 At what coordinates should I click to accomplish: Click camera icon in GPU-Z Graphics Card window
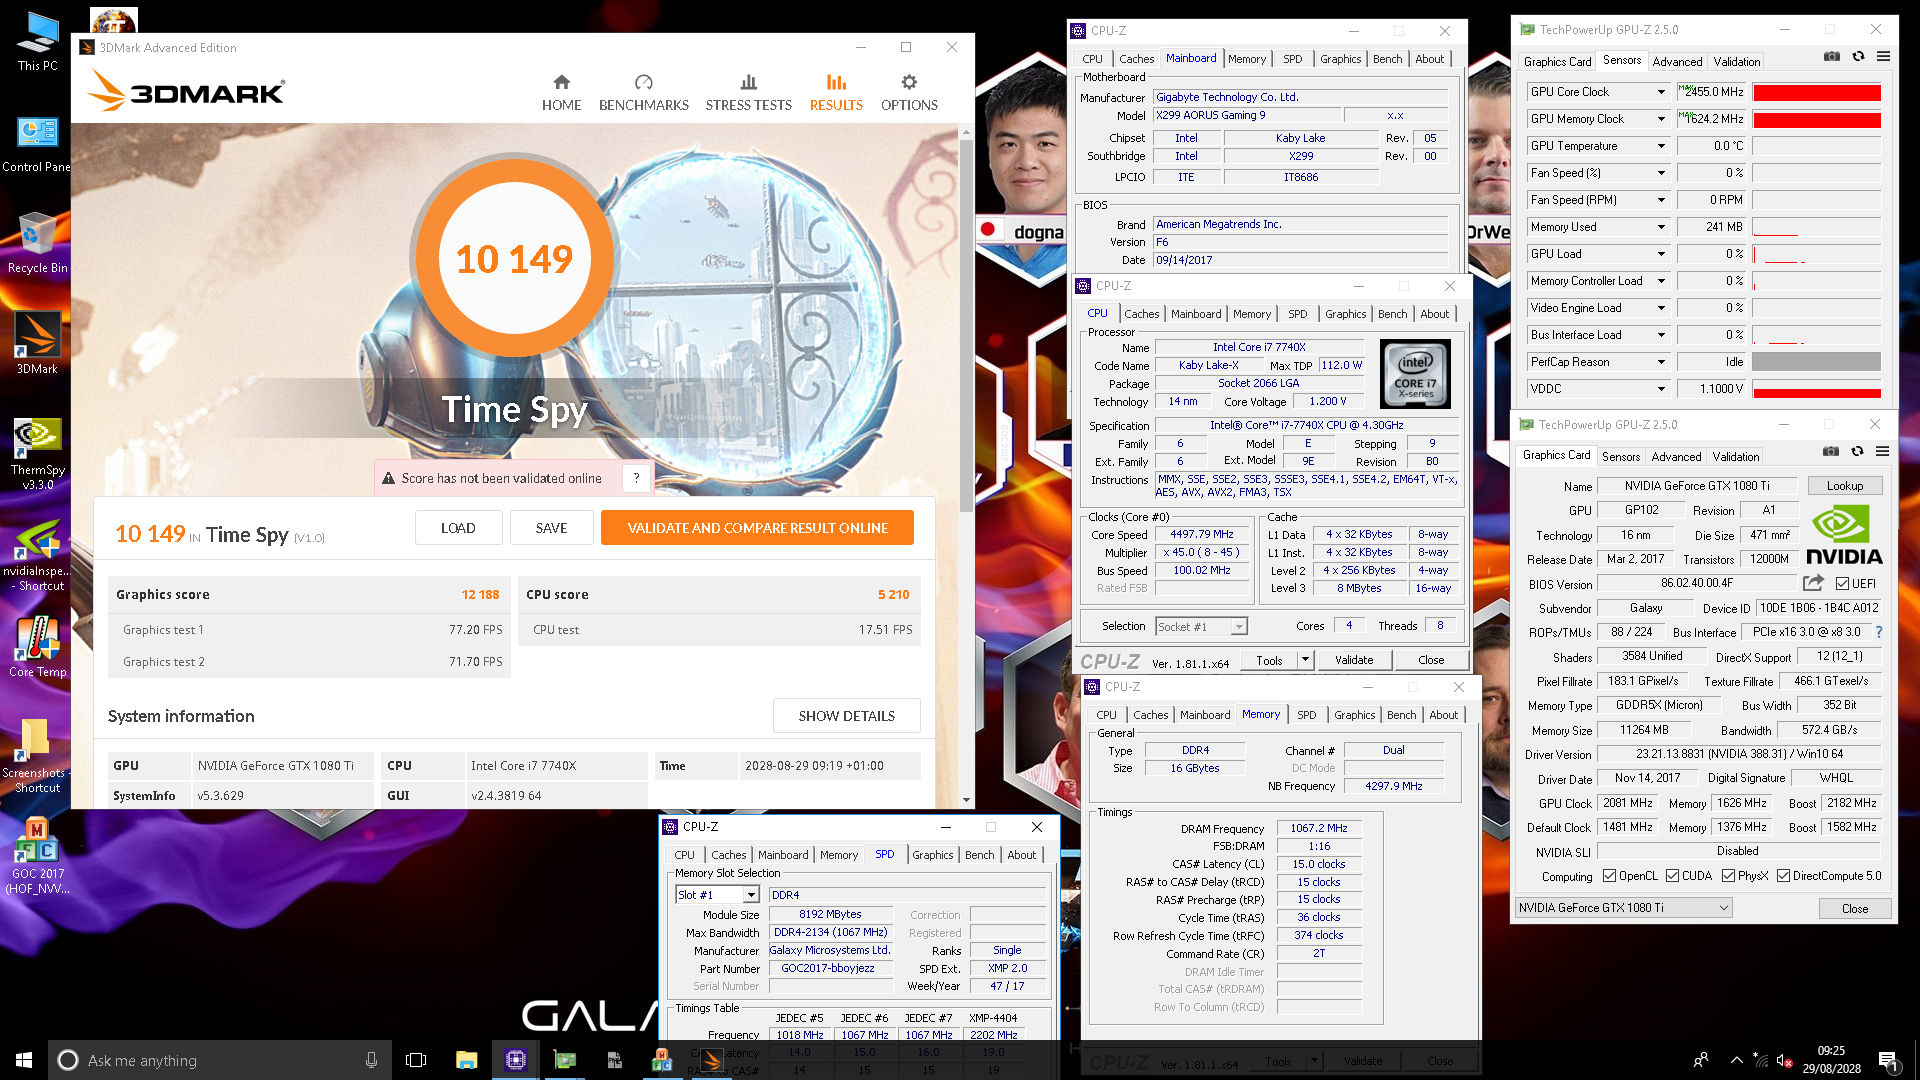1830,452
